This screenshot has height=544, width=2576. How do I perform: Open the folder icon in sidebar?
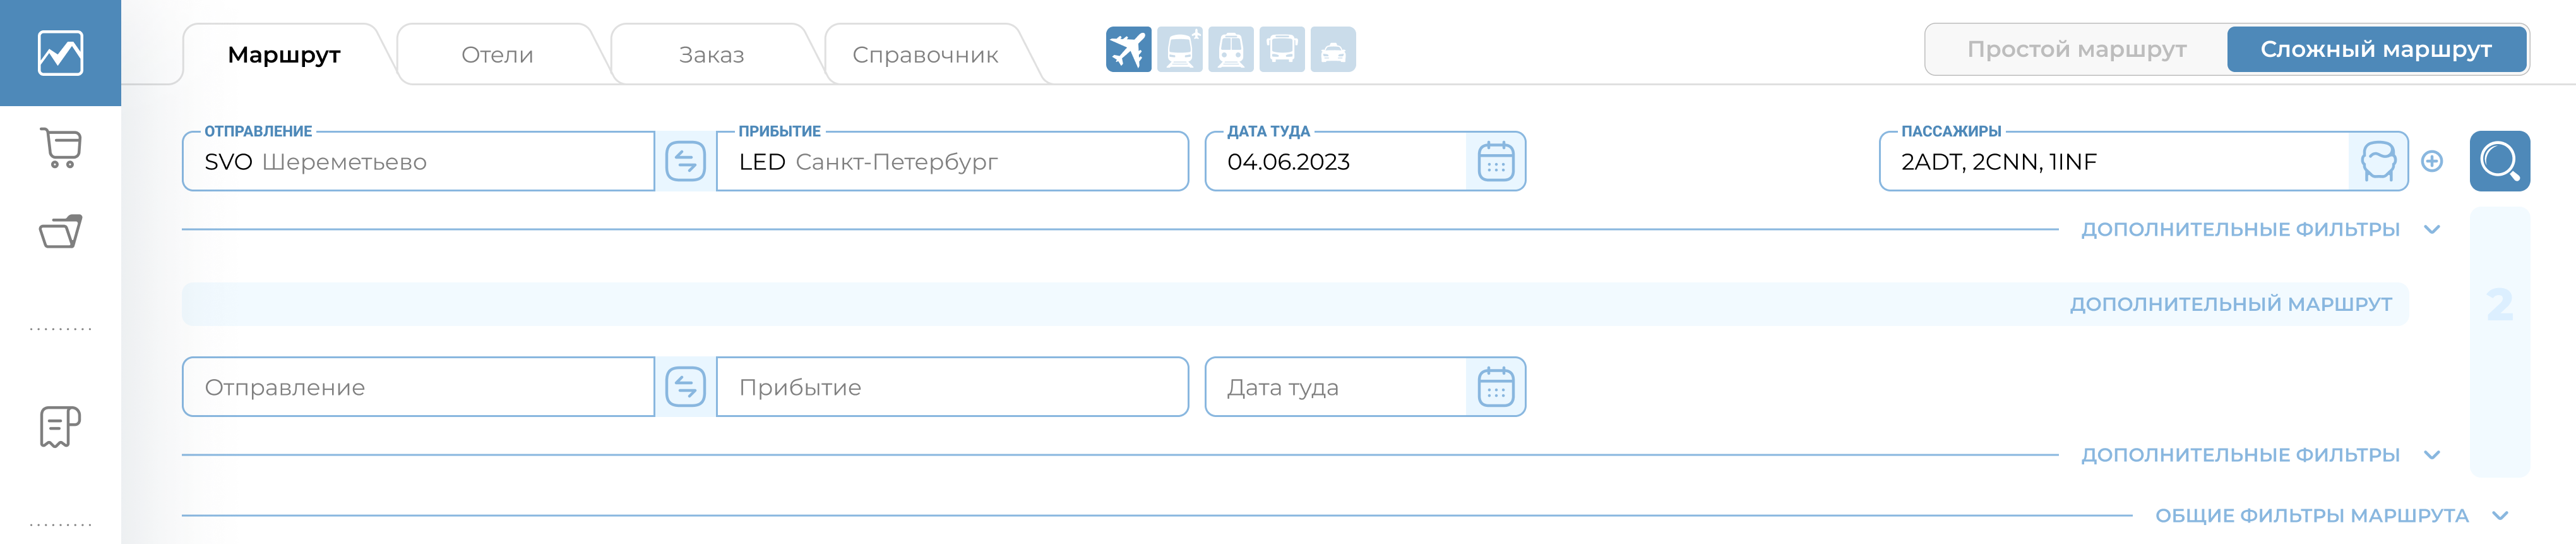point(60,232)
